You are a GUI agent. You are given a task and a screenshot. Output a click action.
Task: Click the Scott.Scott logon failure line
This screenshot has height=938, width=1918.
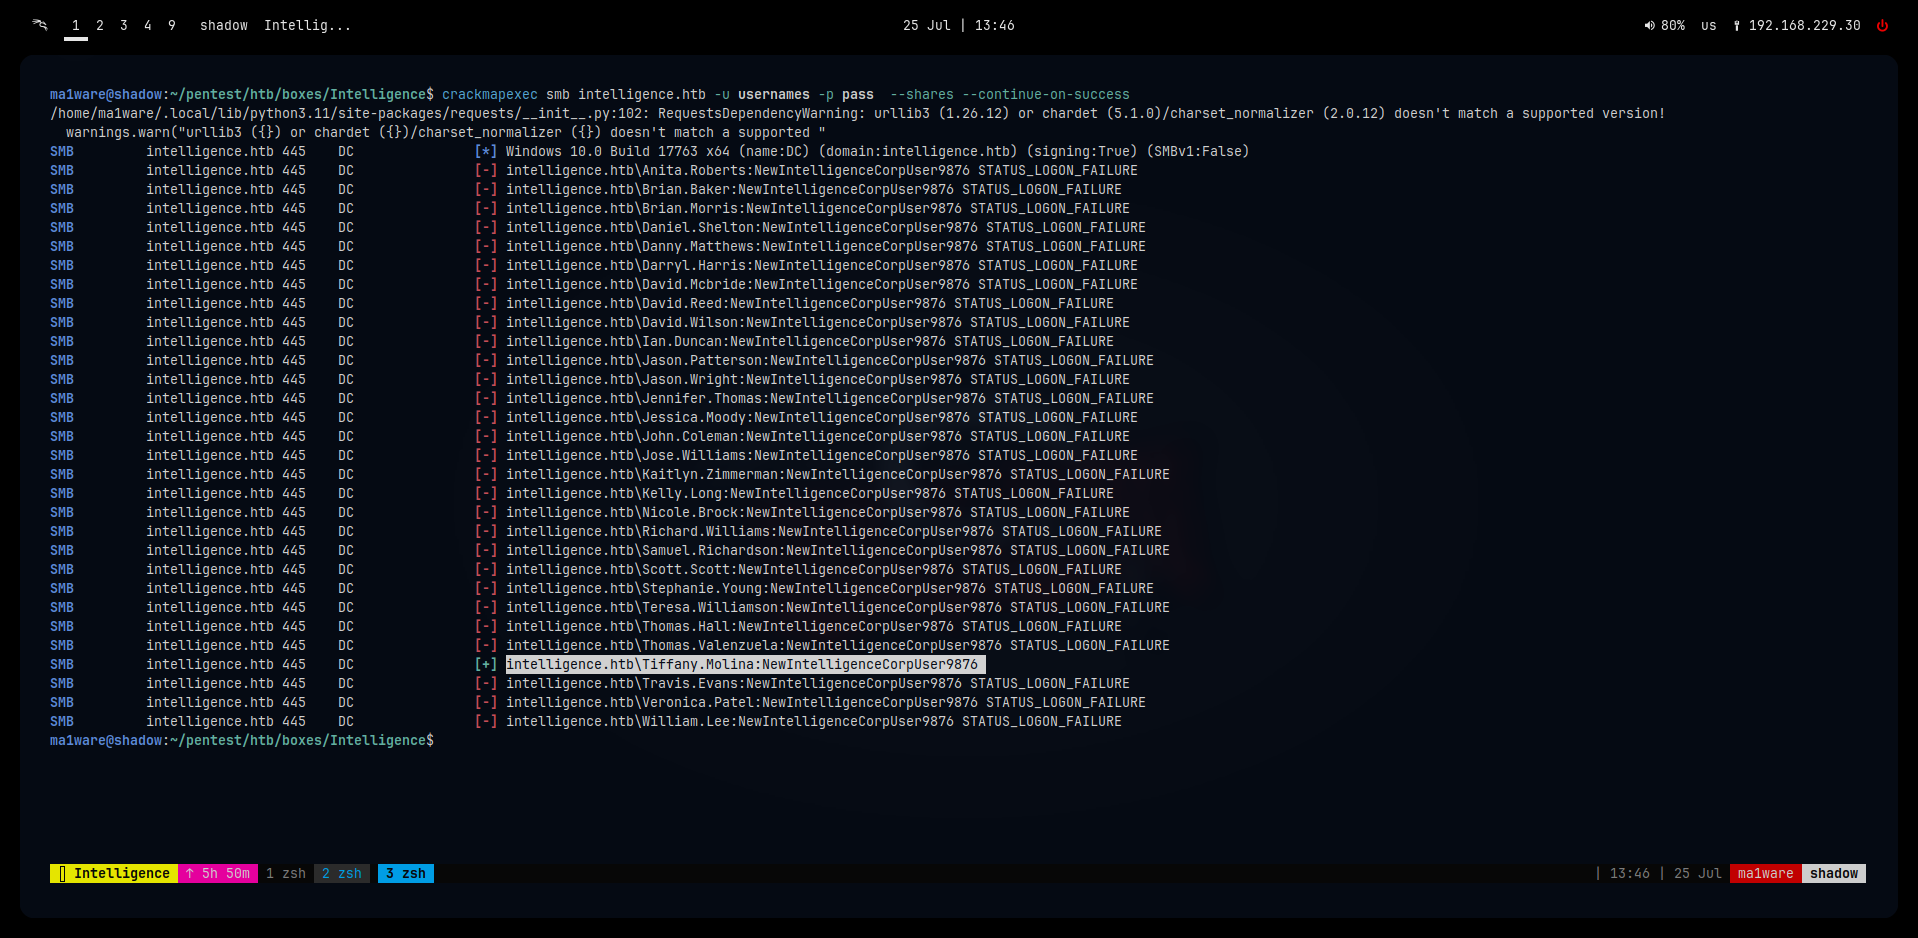814,570
